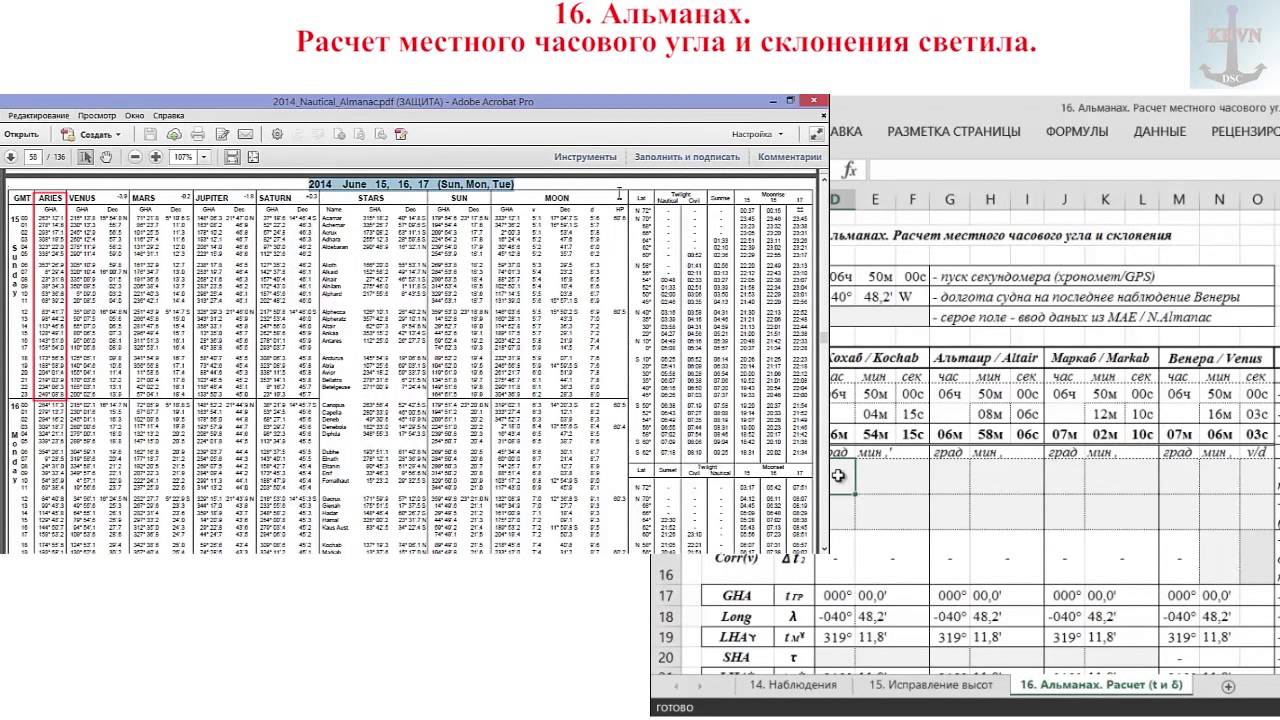Open the Инструменты pane
1280x720 pixels.
coord(585,157)
